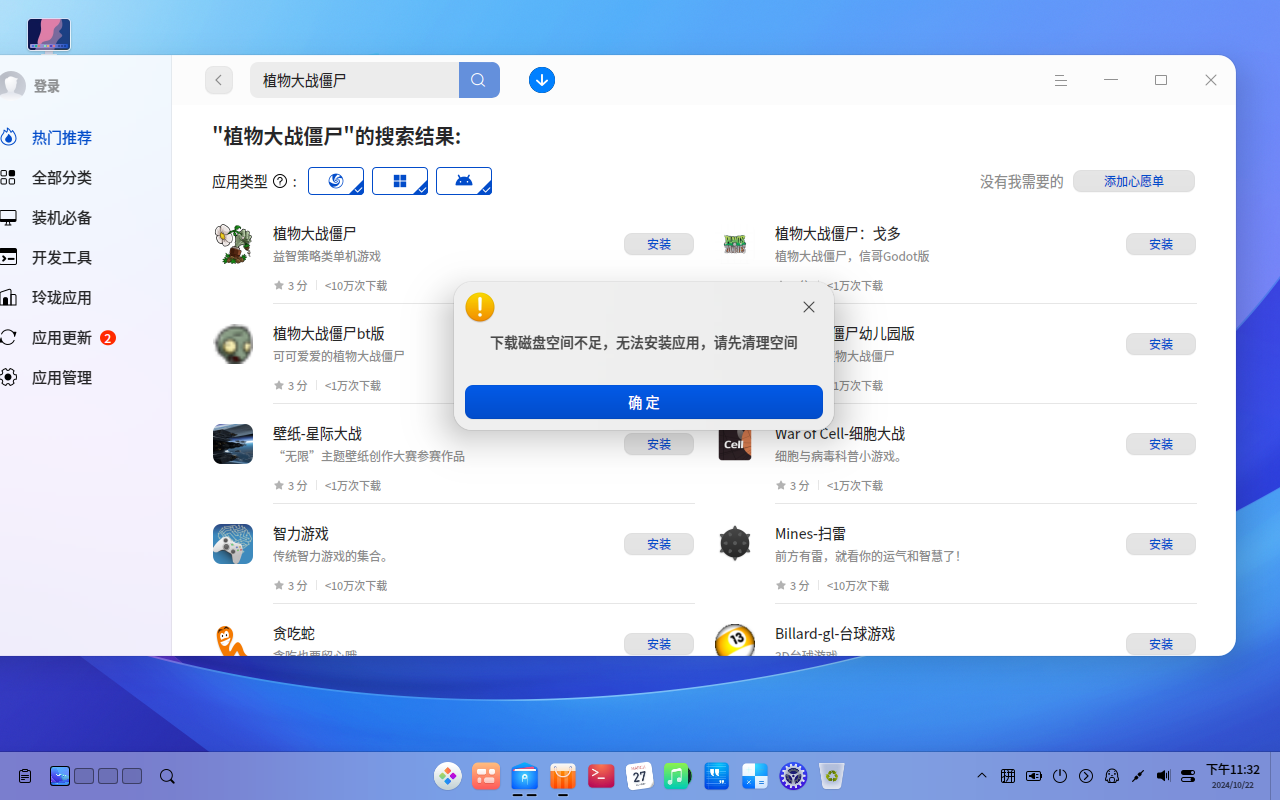Click the magnifier search button beside the search box
The image size is (1280, 800).
479,80
